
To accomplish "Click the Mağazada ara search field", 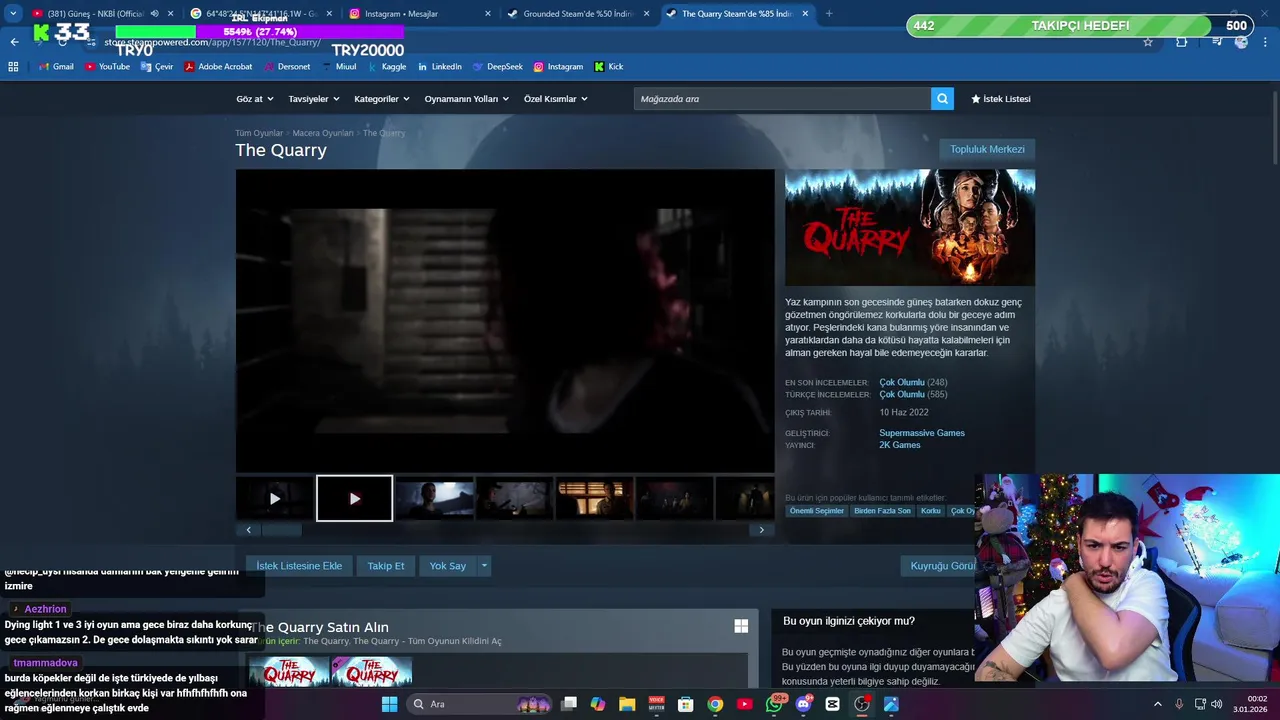I will pos(782,99).
